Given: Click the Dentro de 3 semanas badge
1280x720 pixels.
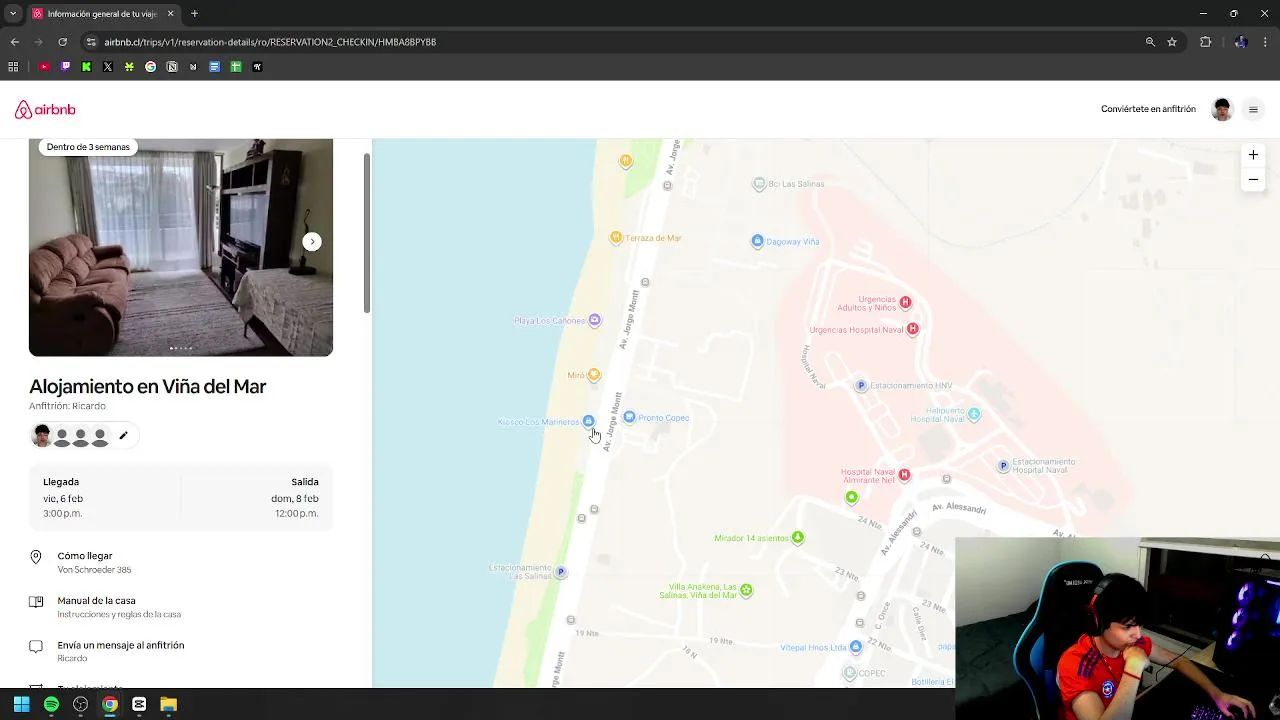Looking at the screenshot, I should coord(88,147).
